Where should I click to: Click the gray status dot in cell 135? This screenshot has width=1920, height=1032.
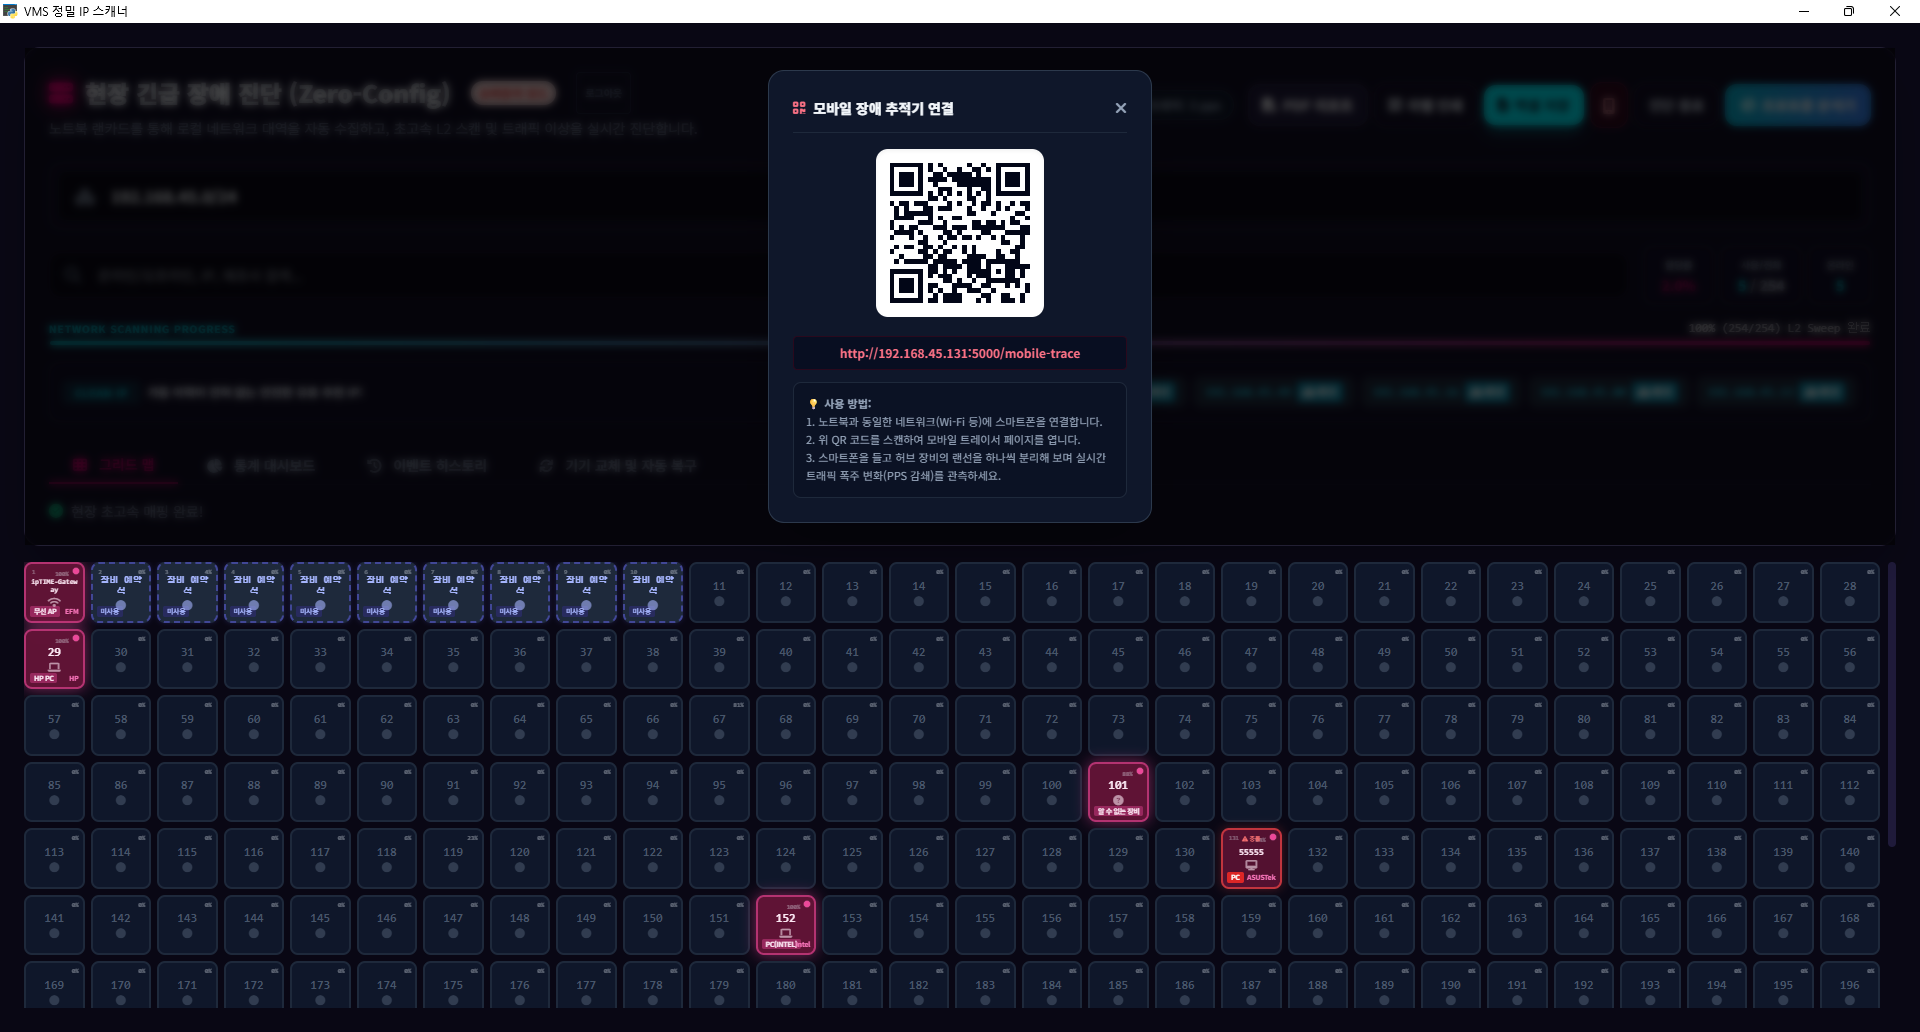tap(1517, 868)
